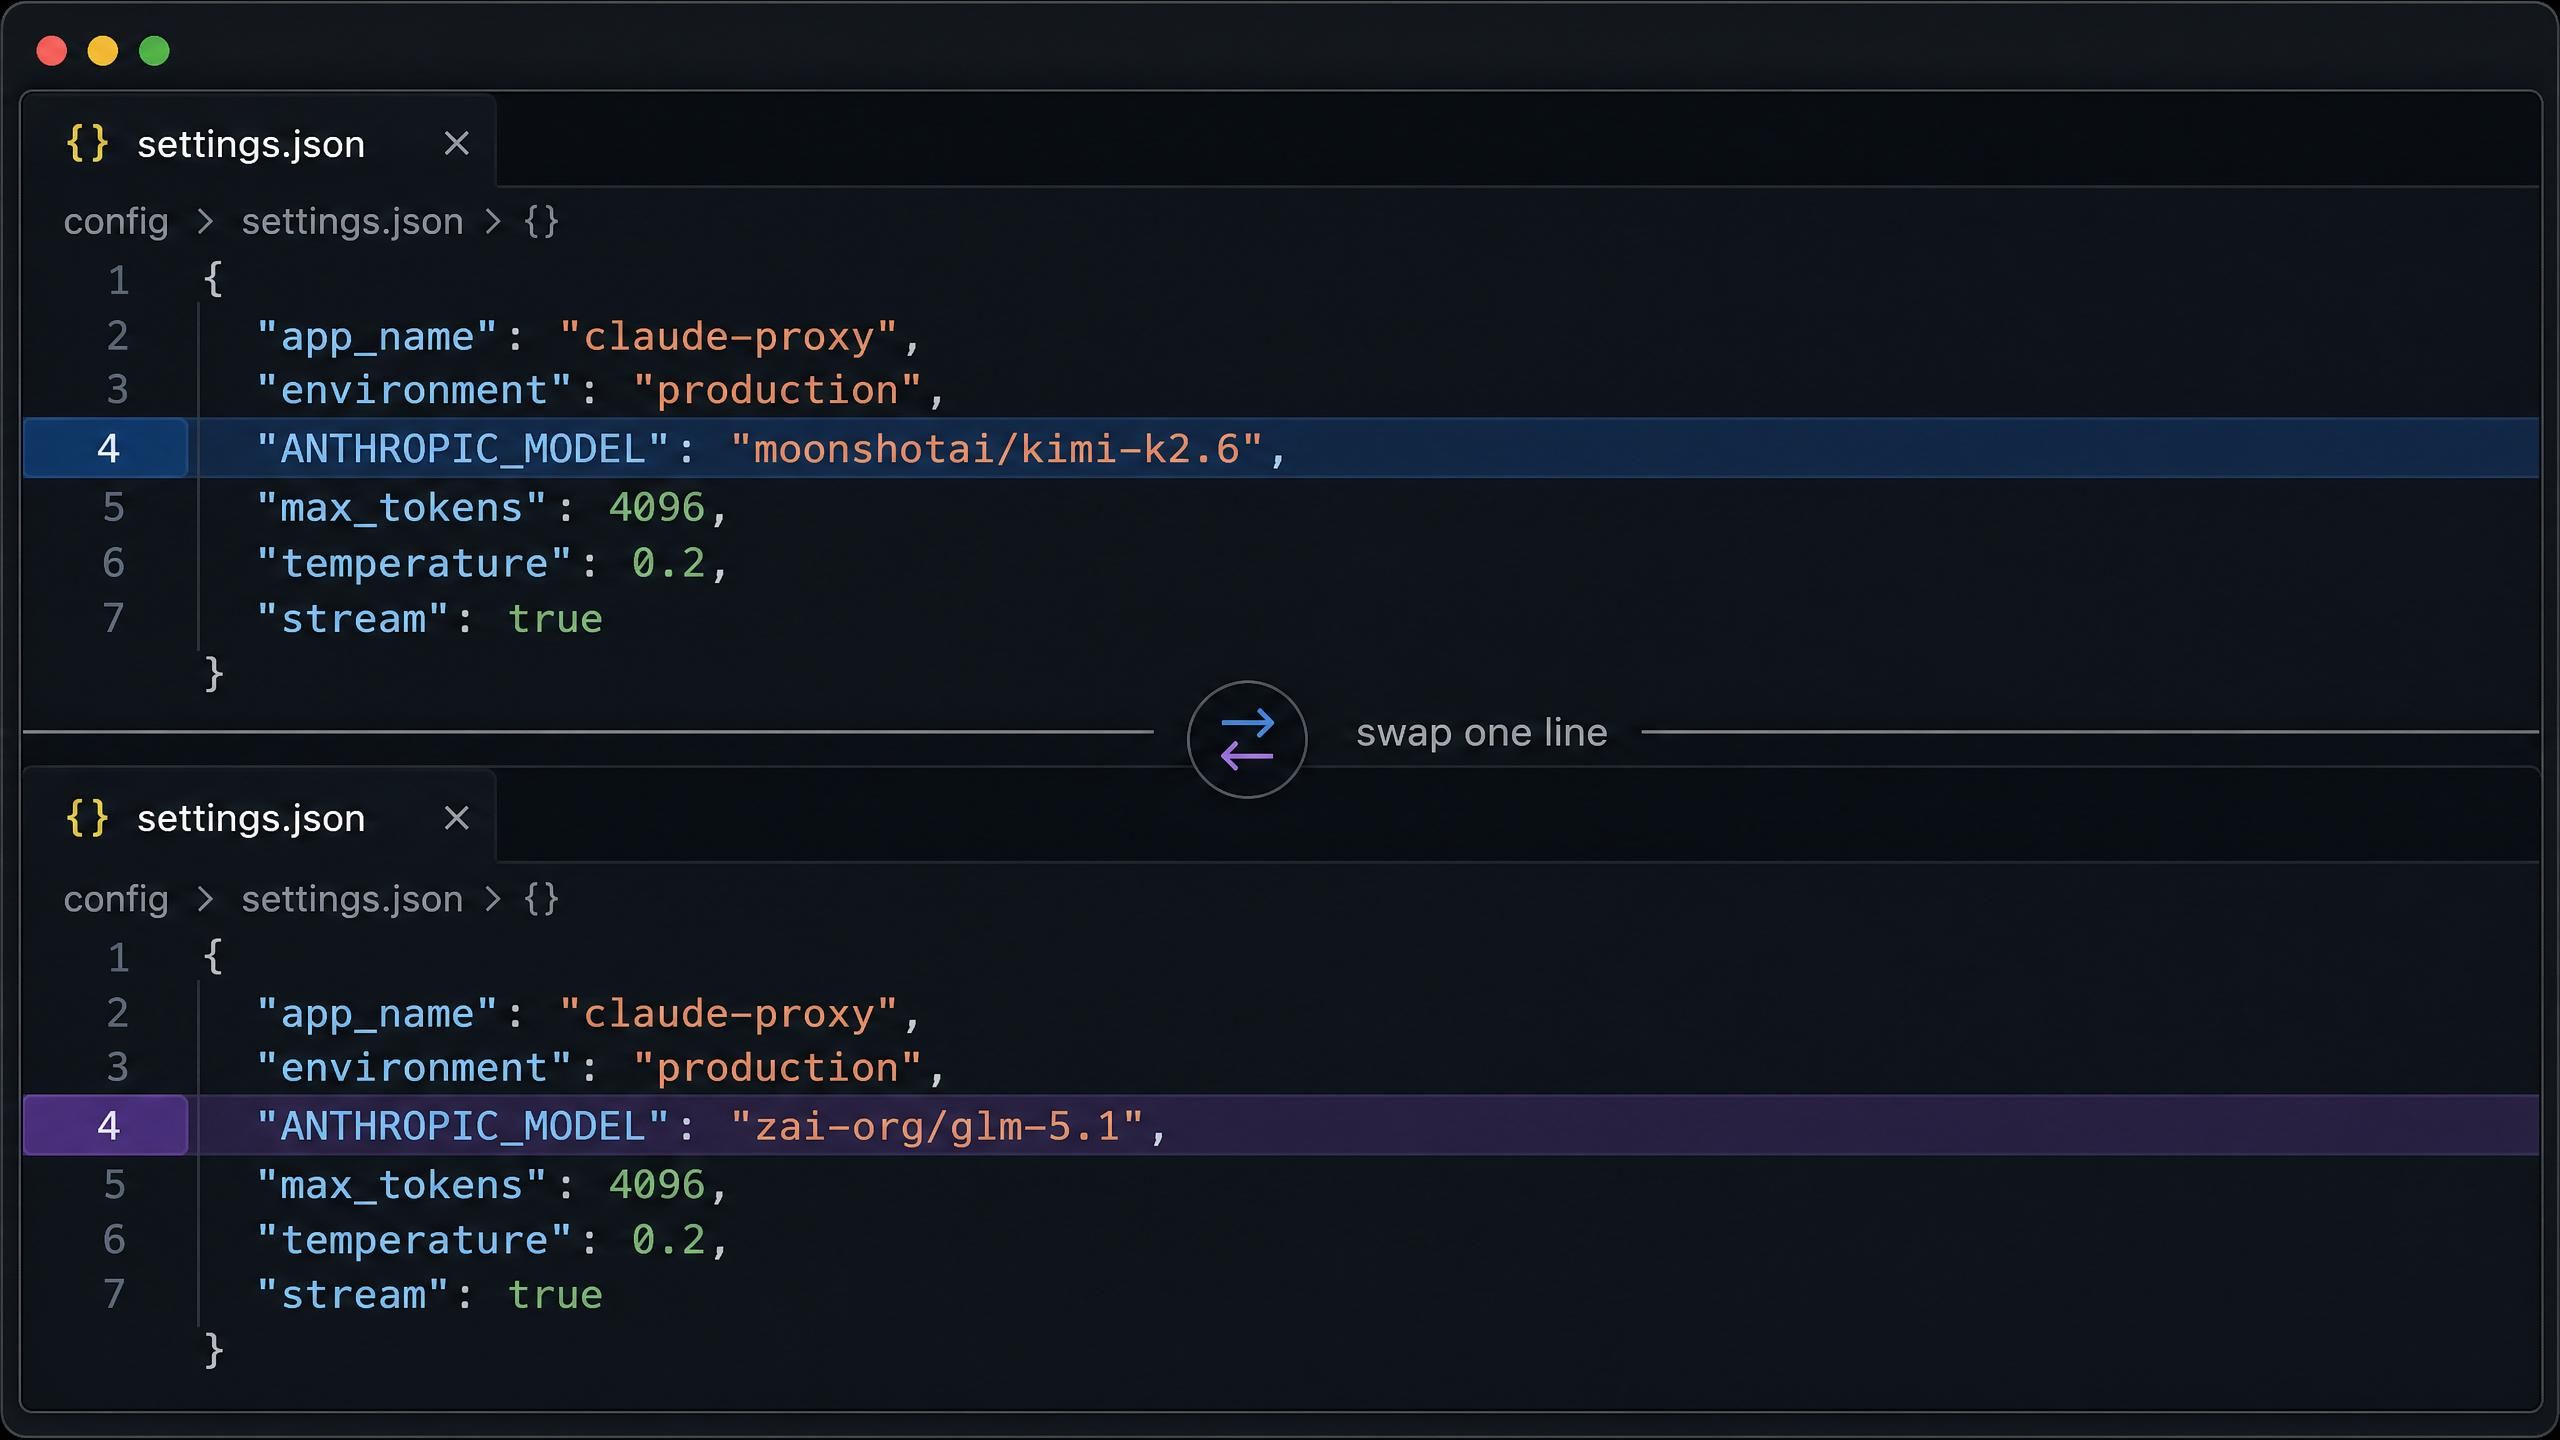Click the "swap one line" label
Image resolution: width=2560 pixels, height=1440 pixels.
1481,733
